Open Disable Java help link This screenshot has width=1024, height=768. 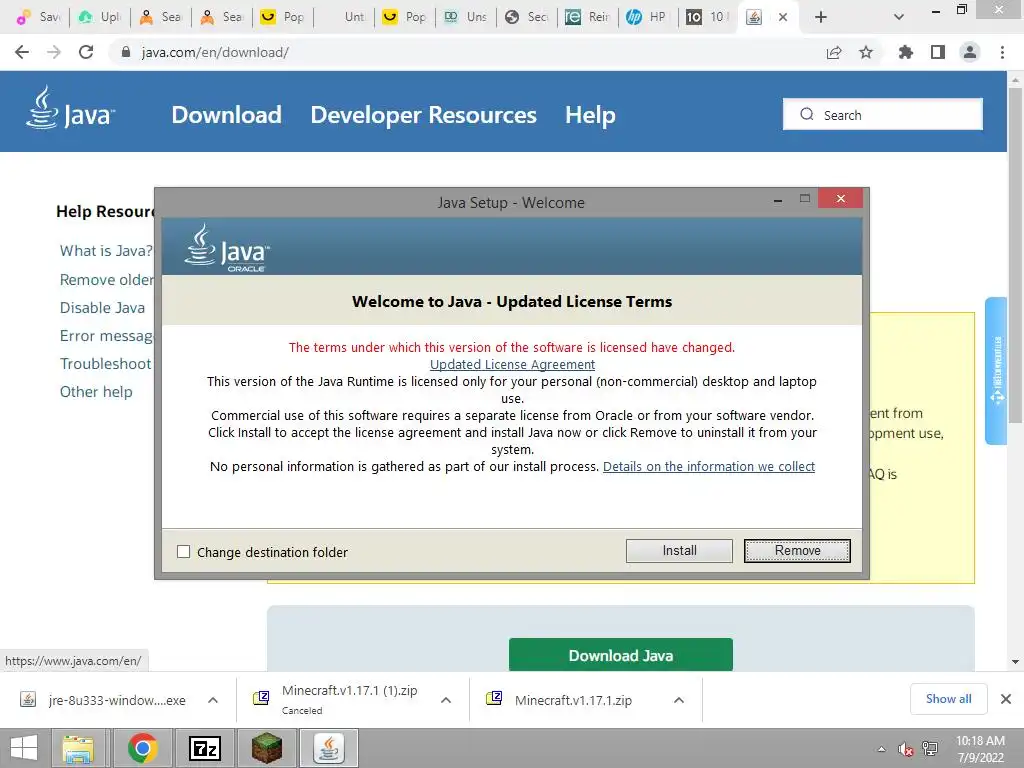tap(103, 308)
